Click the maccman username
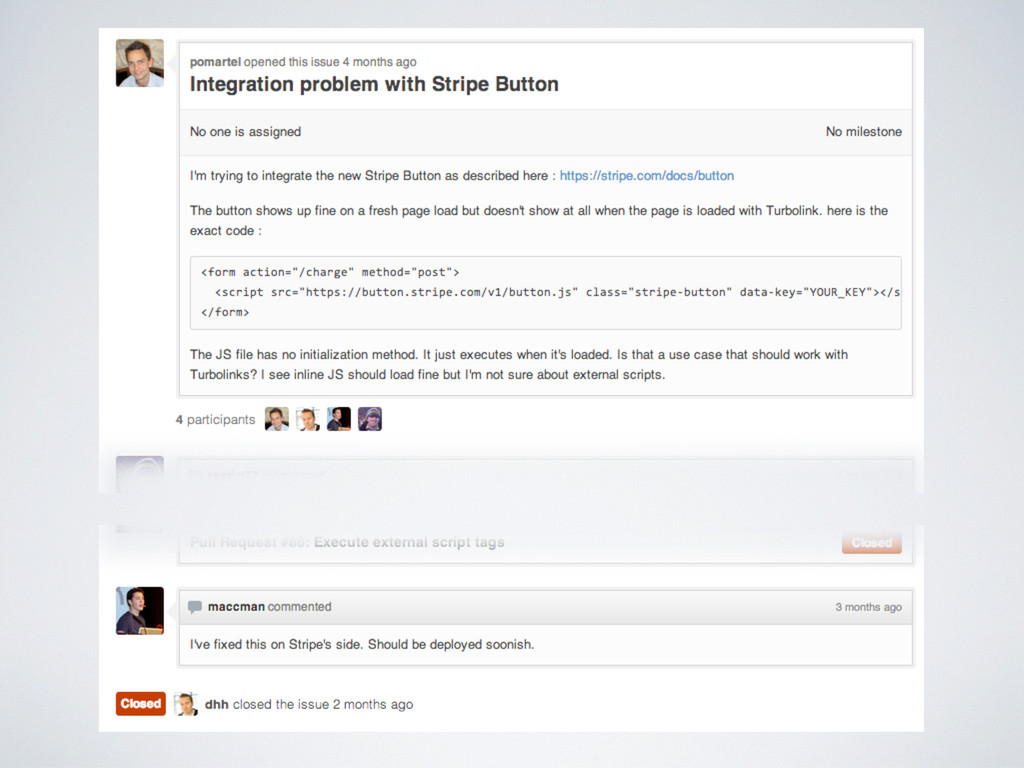The width and height of the screenshot is (1024, 768). pyautogui.click(x=236, y=607)
